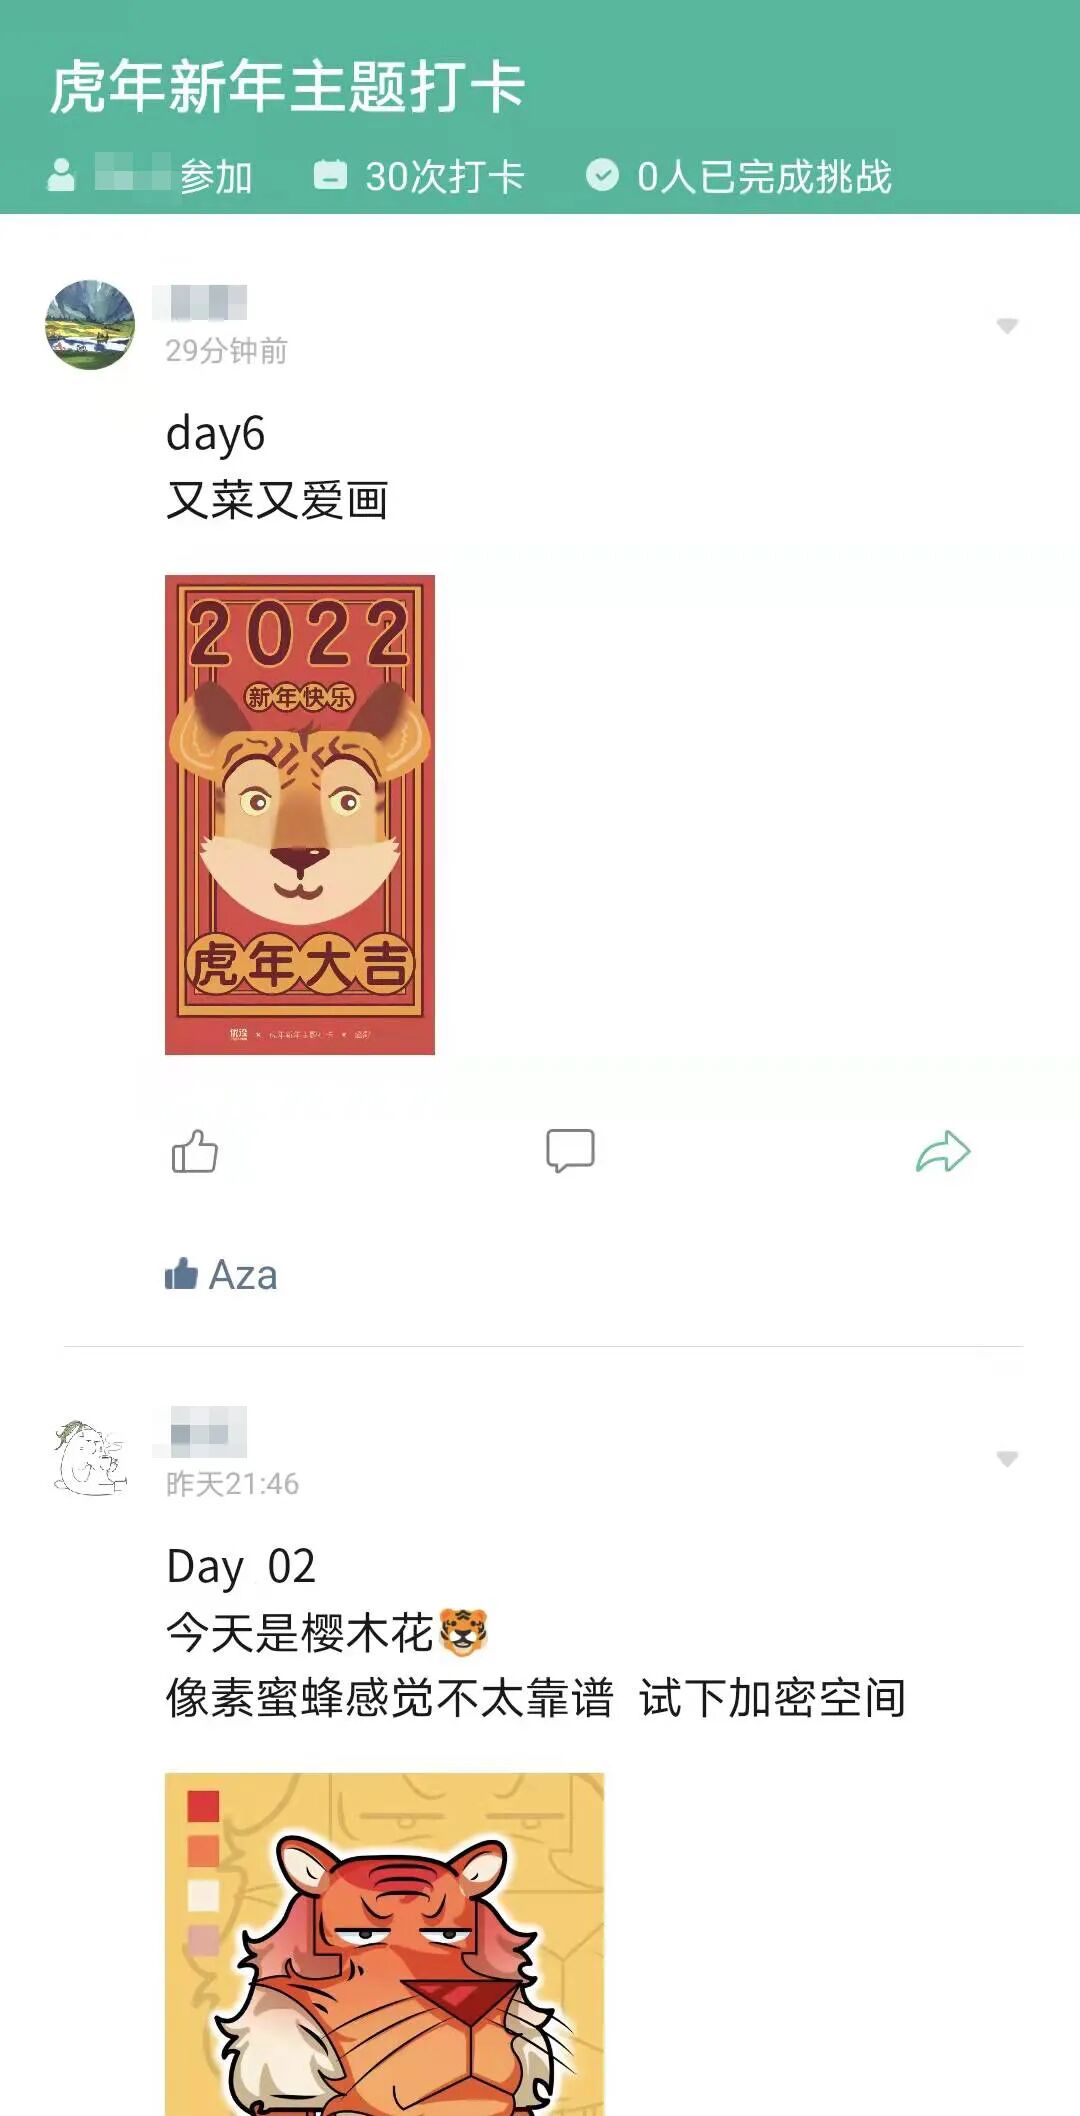Tap 0人已完成挑战 completion status

coord(764,176)
